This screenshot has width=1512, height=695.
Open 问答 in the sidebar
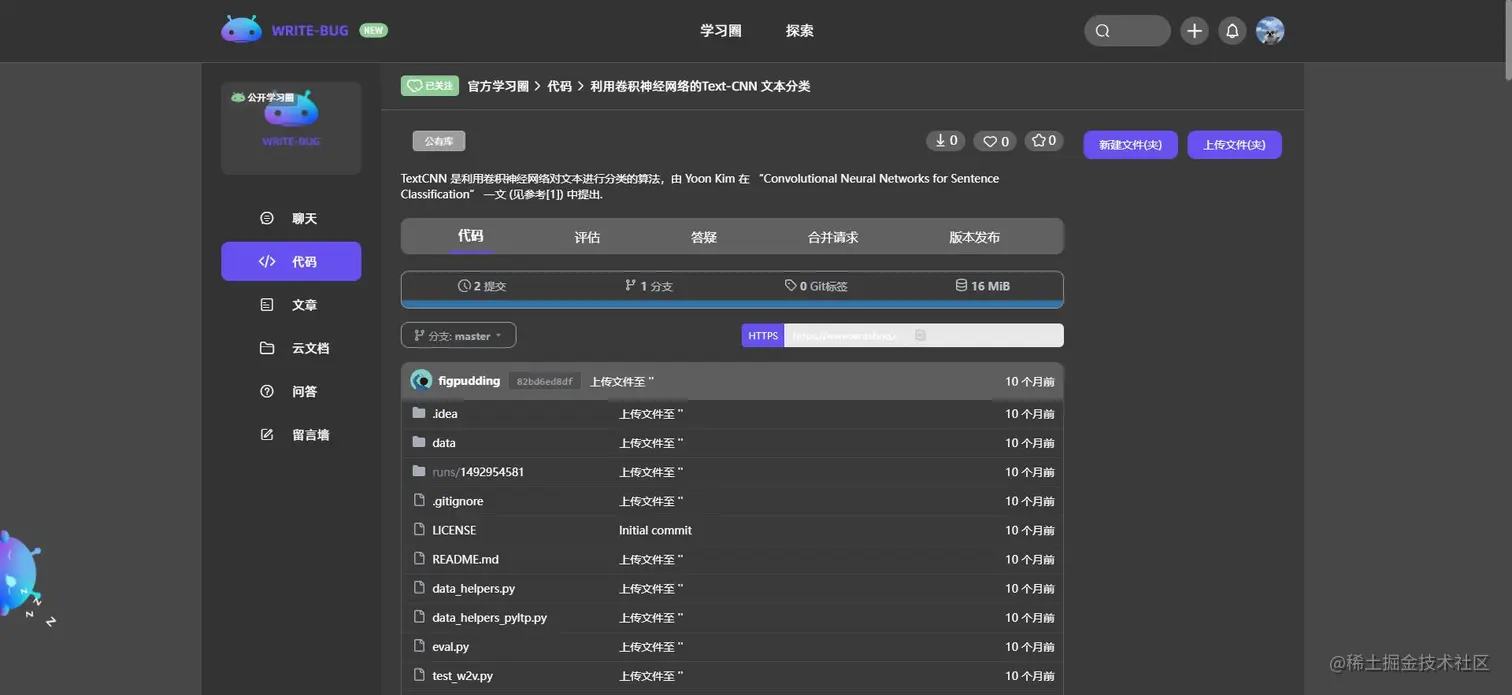291,391
